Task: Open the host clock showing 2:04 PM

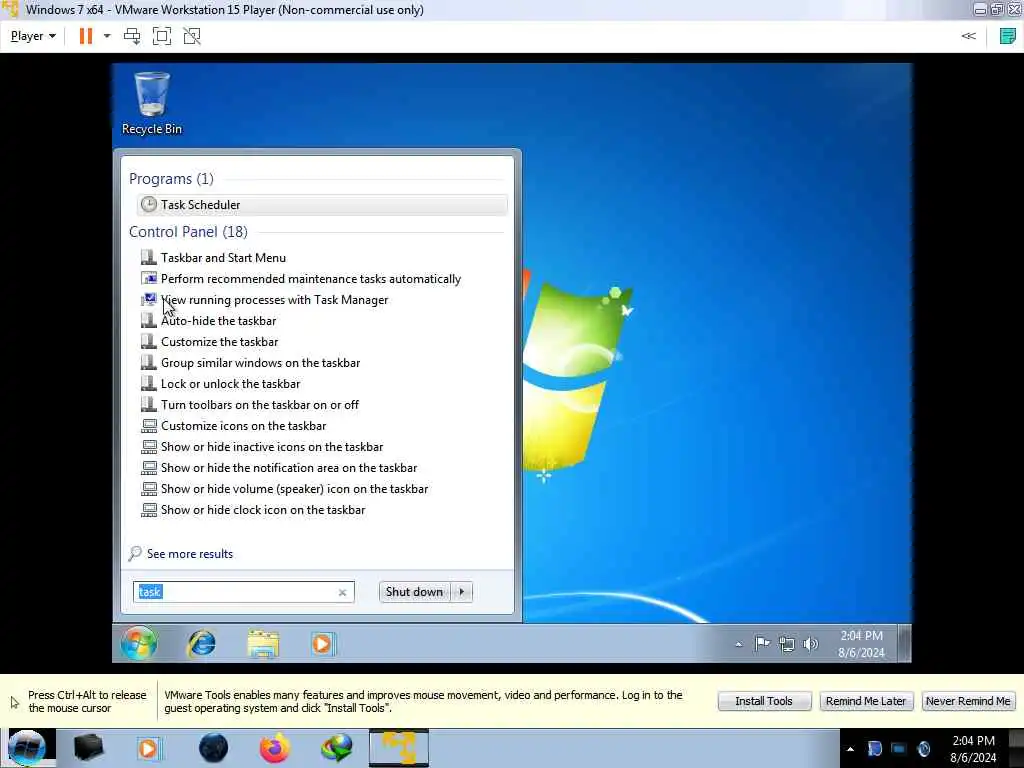Action: coord(973,749)
